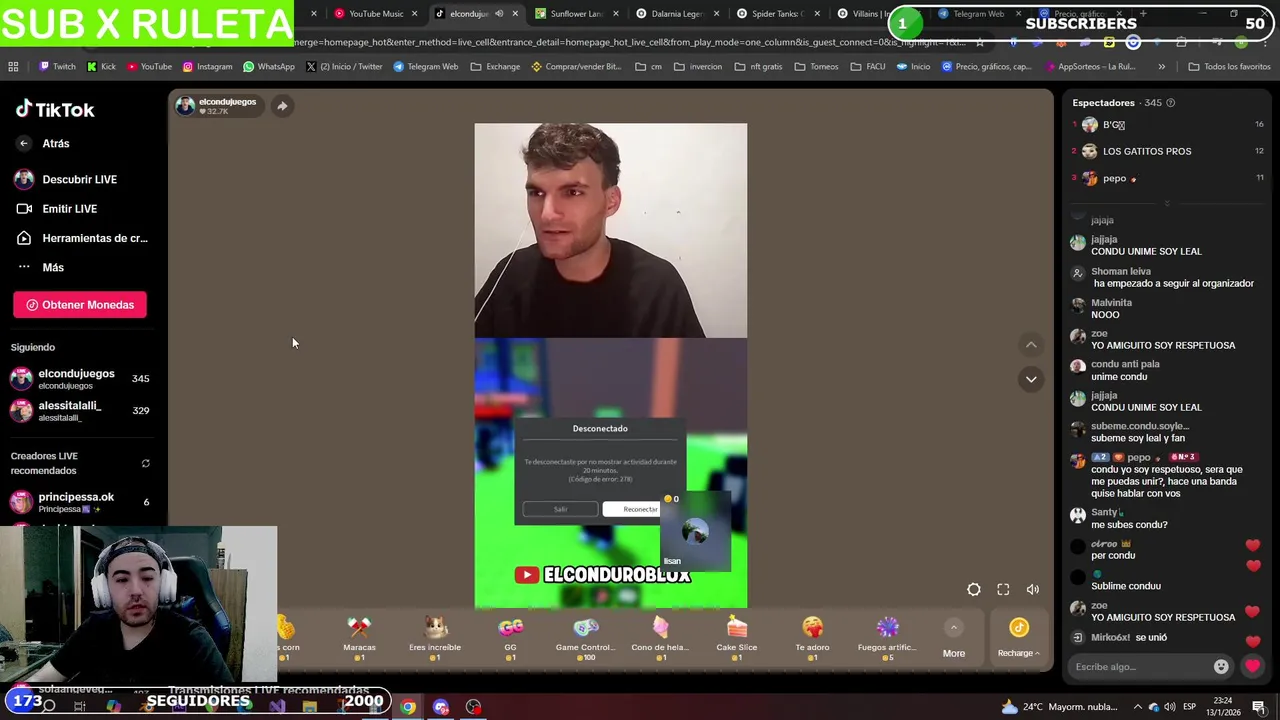The width and height of the screenshot is (1280, 720).
Task: Go to the previous live with up chevron
Action: point(1031,345)
